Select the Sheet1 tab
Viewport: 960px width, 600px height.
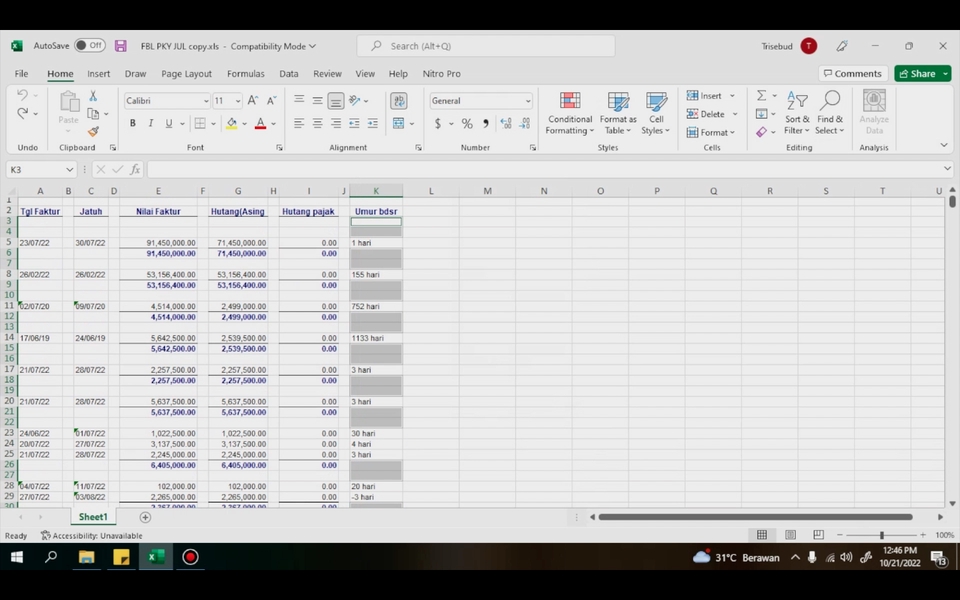[92, 517]
